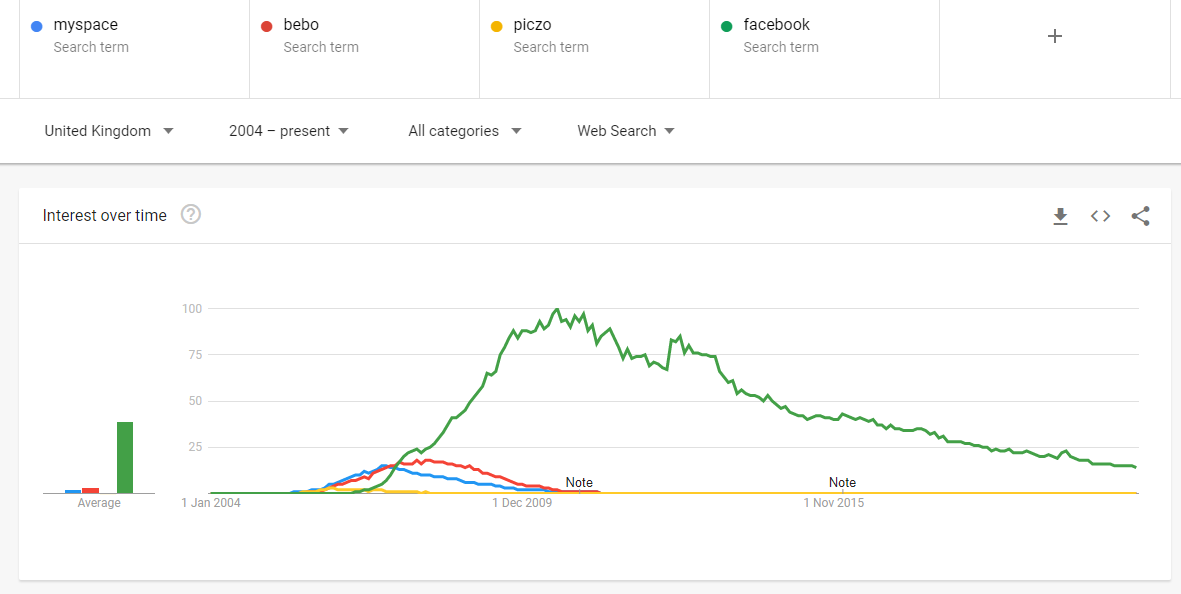The height and width of the screenshot is (594, 1181).
Task: Click the 100 y-axis label
Action: (x=192, y=309)
